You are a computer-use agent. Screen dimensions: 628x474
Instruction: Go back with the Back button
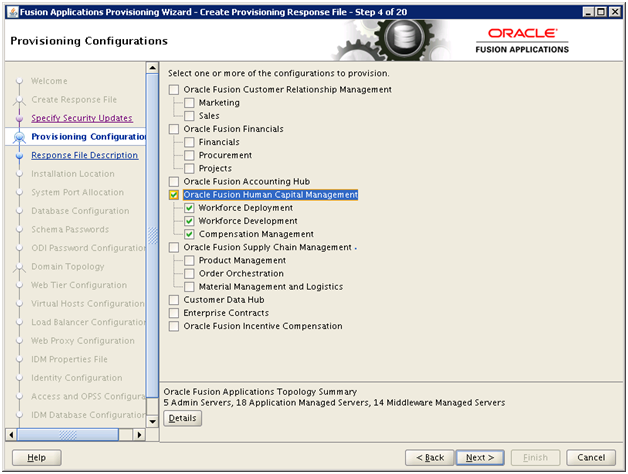point(430,458)
